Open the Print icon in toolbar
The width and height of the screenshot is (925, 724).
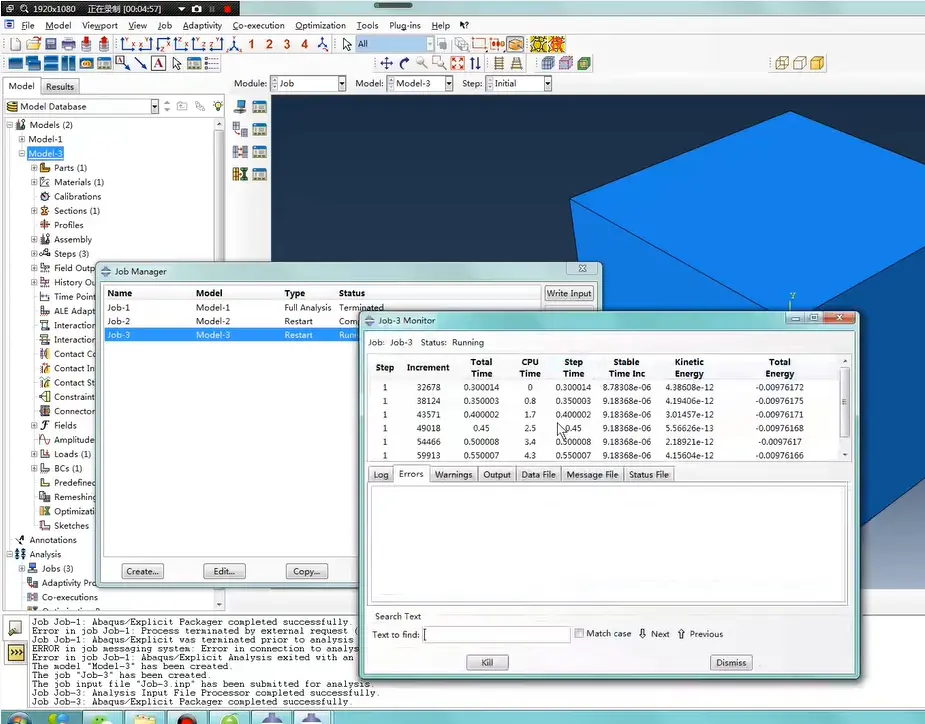click(x=68, y=44)
